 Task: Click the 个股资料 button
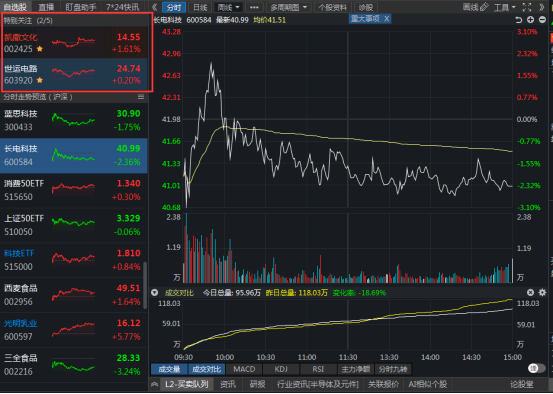click(x=332, y=7)
